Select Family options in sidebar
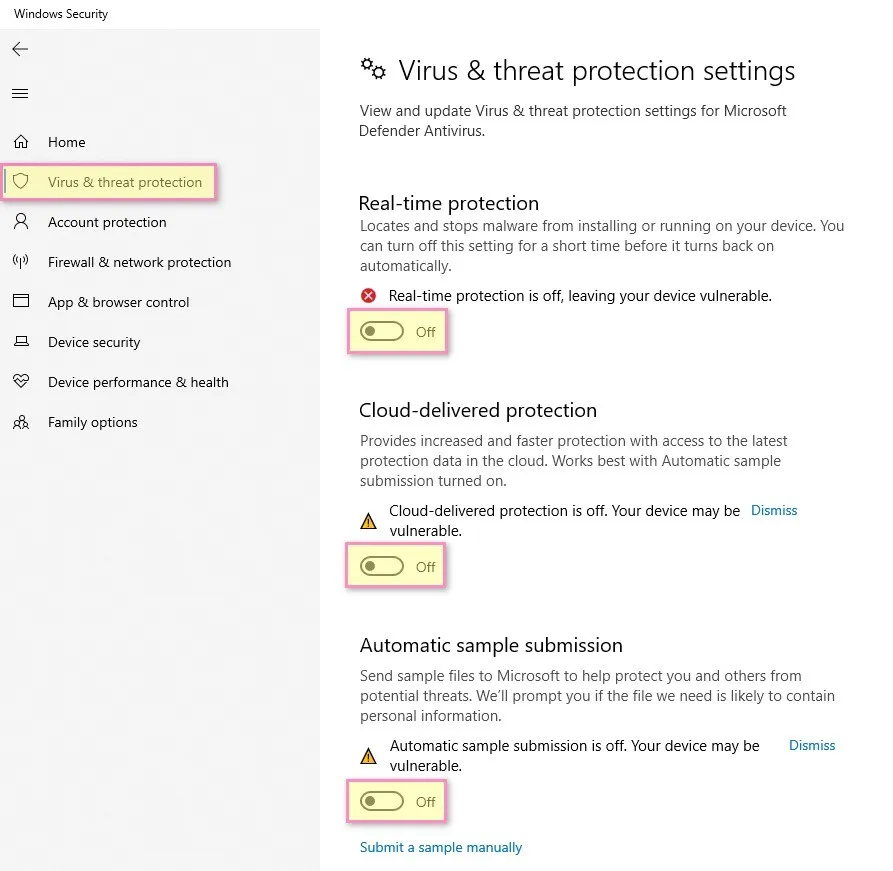893x871 pixels. click(92, 422)
